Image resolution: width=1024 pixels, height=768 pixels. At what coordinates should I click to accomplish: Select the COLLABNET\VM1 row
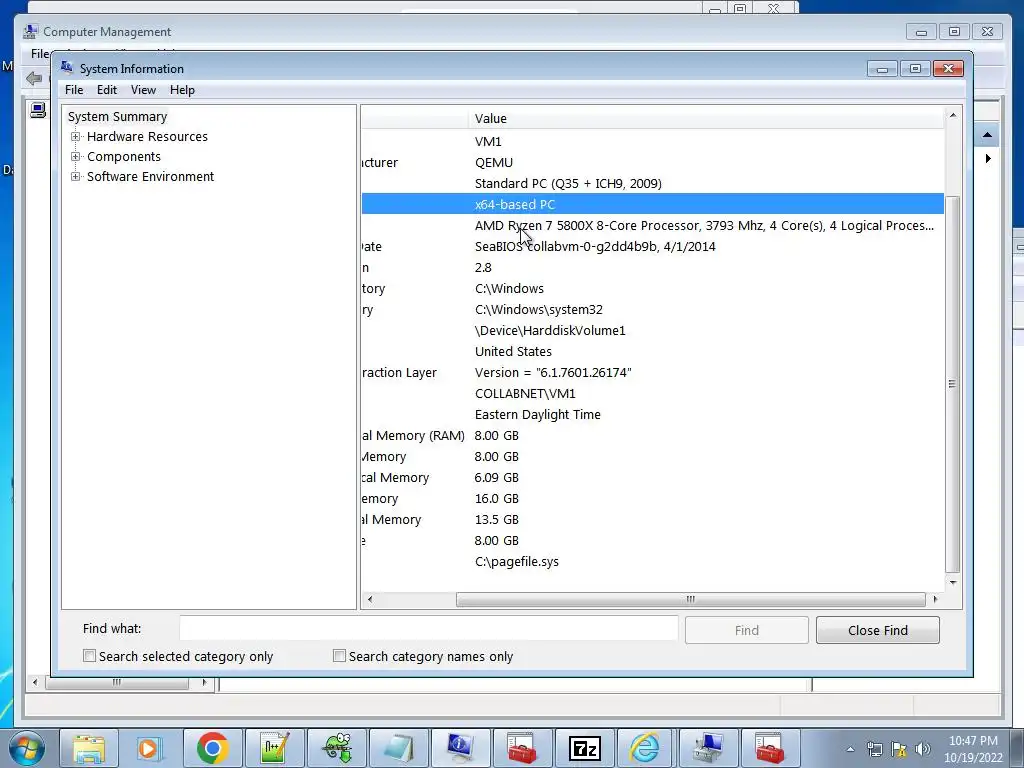tap(652, 393)
